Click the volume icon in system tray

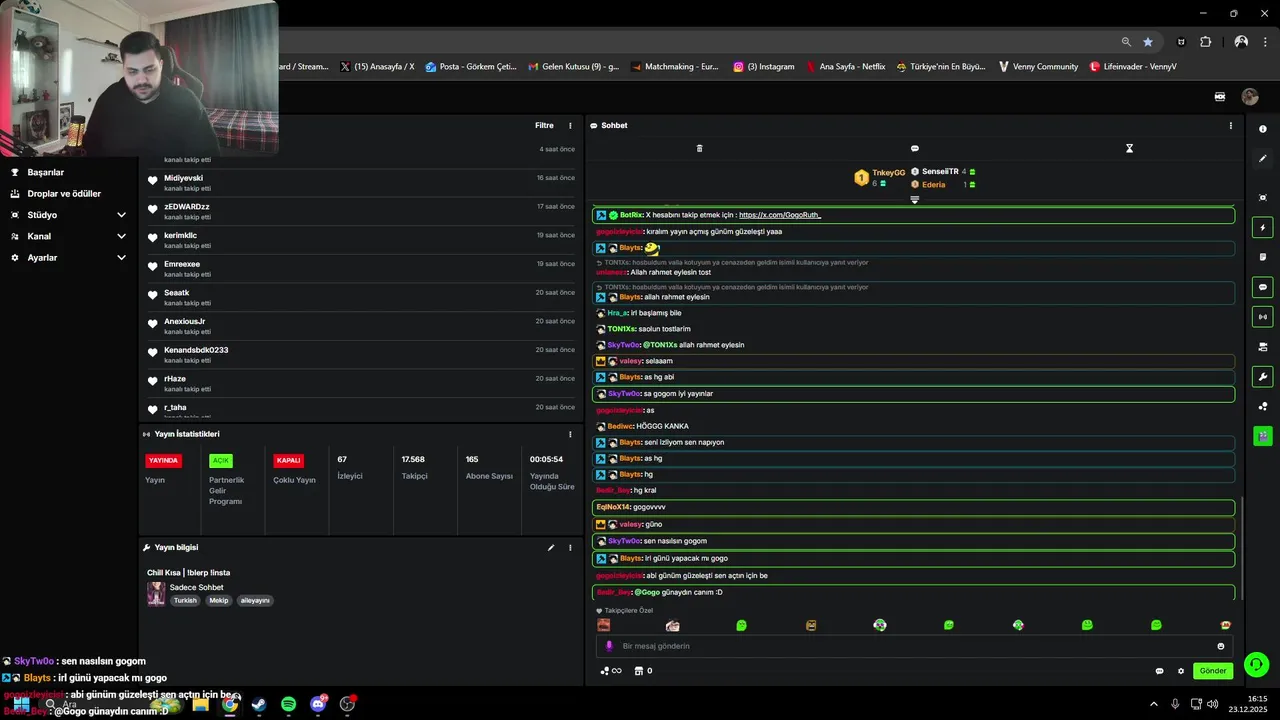(1213, 704)
